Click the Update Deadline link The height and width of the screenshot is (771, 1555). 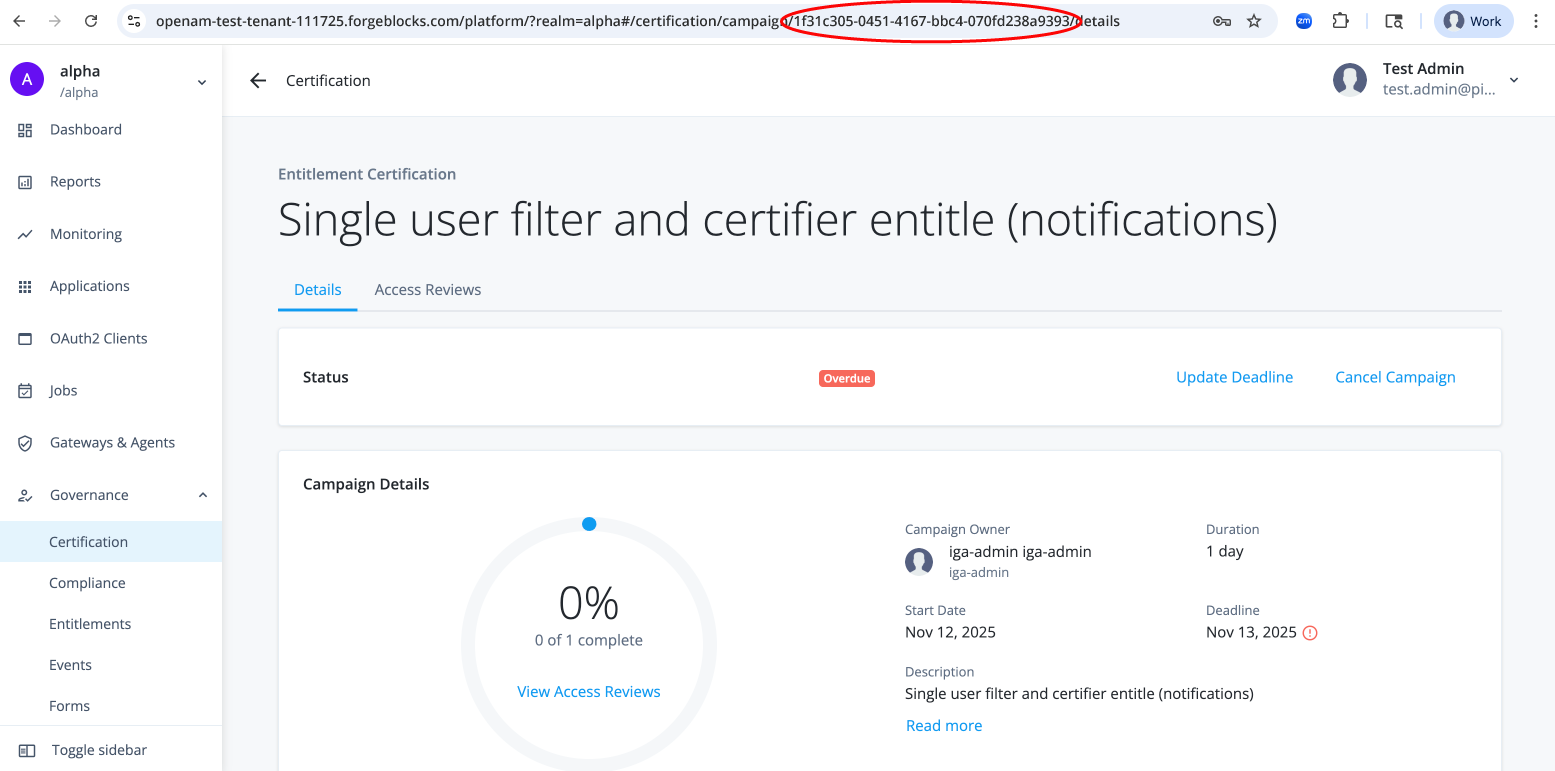(x=1234, y=377)
